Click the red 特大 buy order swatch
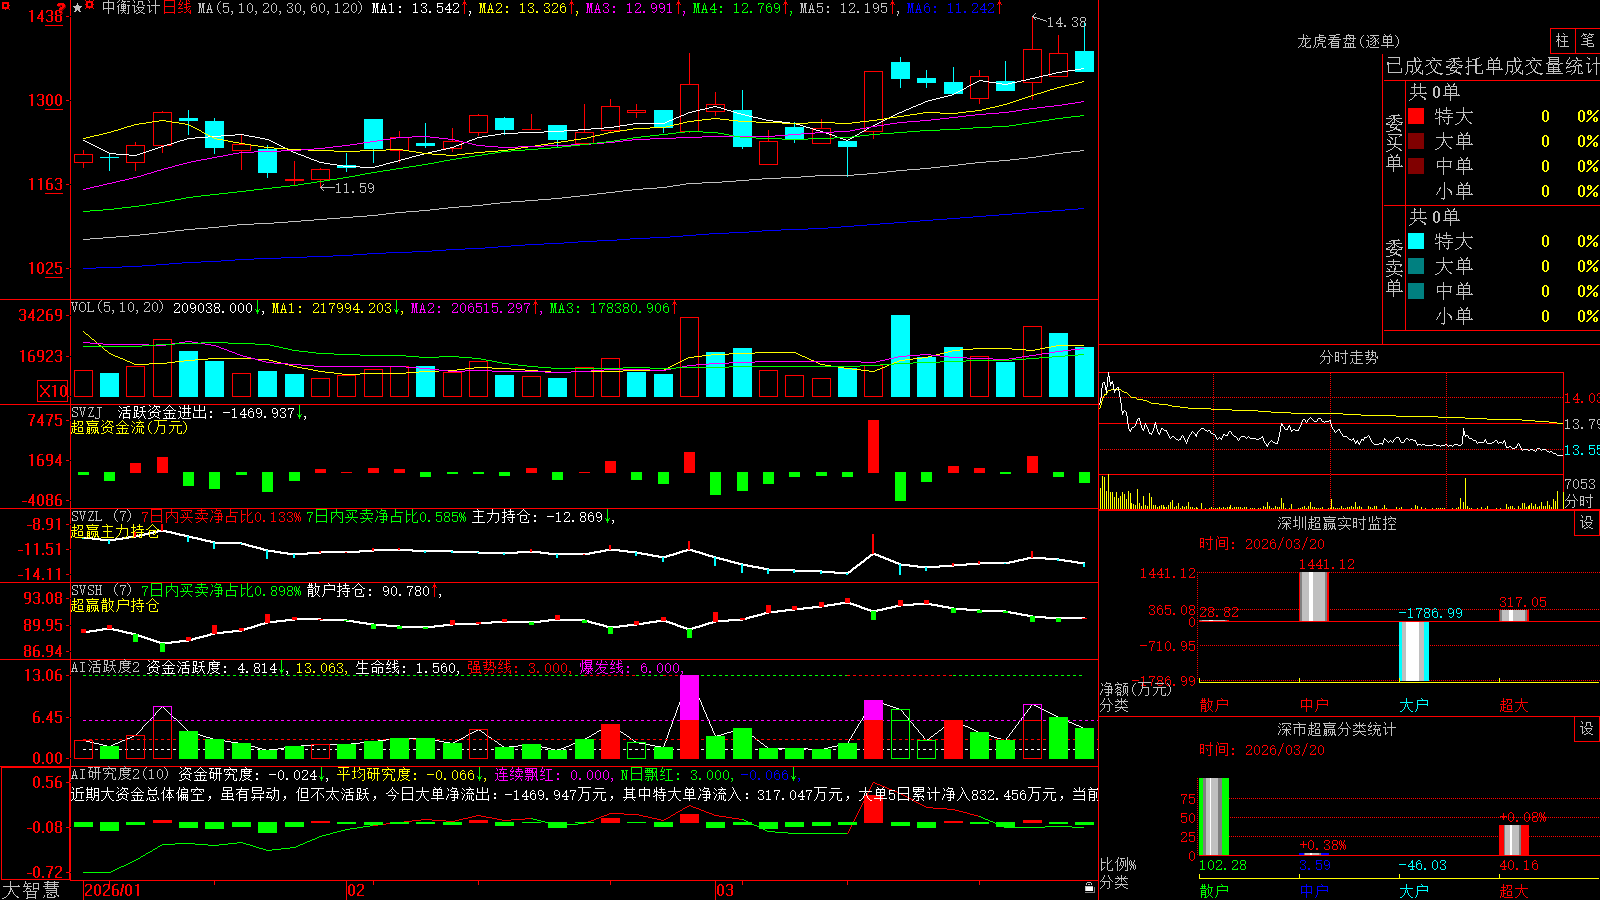The height and width of the screenshot is (900, 1600). (1416, 116)
